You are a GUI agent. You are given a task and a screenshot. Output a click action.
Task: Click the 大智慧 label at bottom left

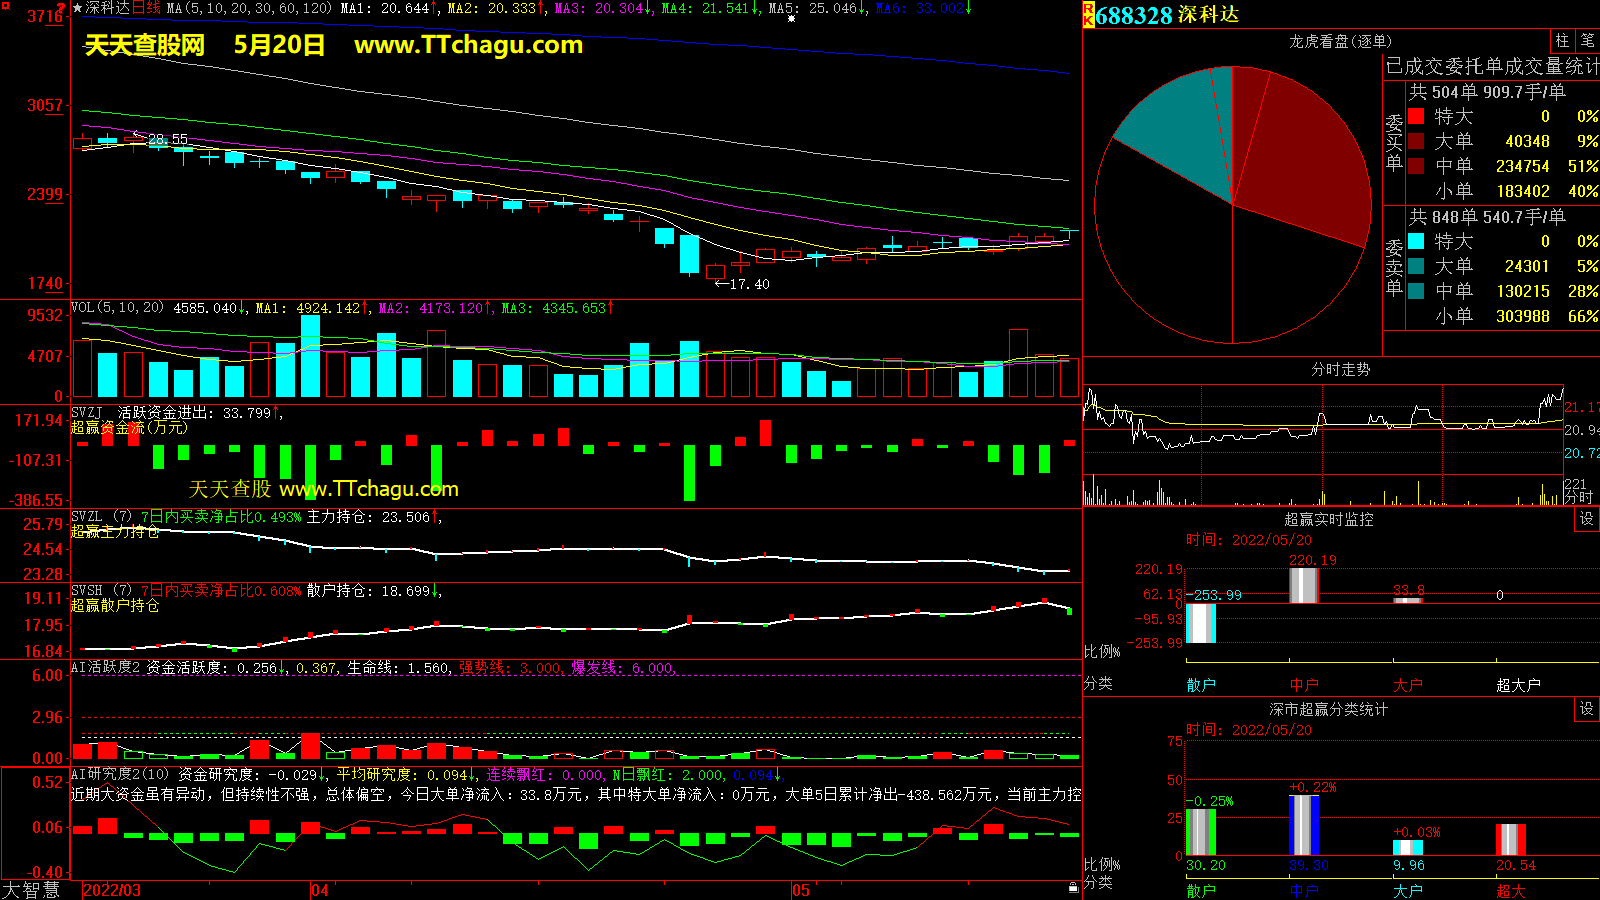point(31,890)
